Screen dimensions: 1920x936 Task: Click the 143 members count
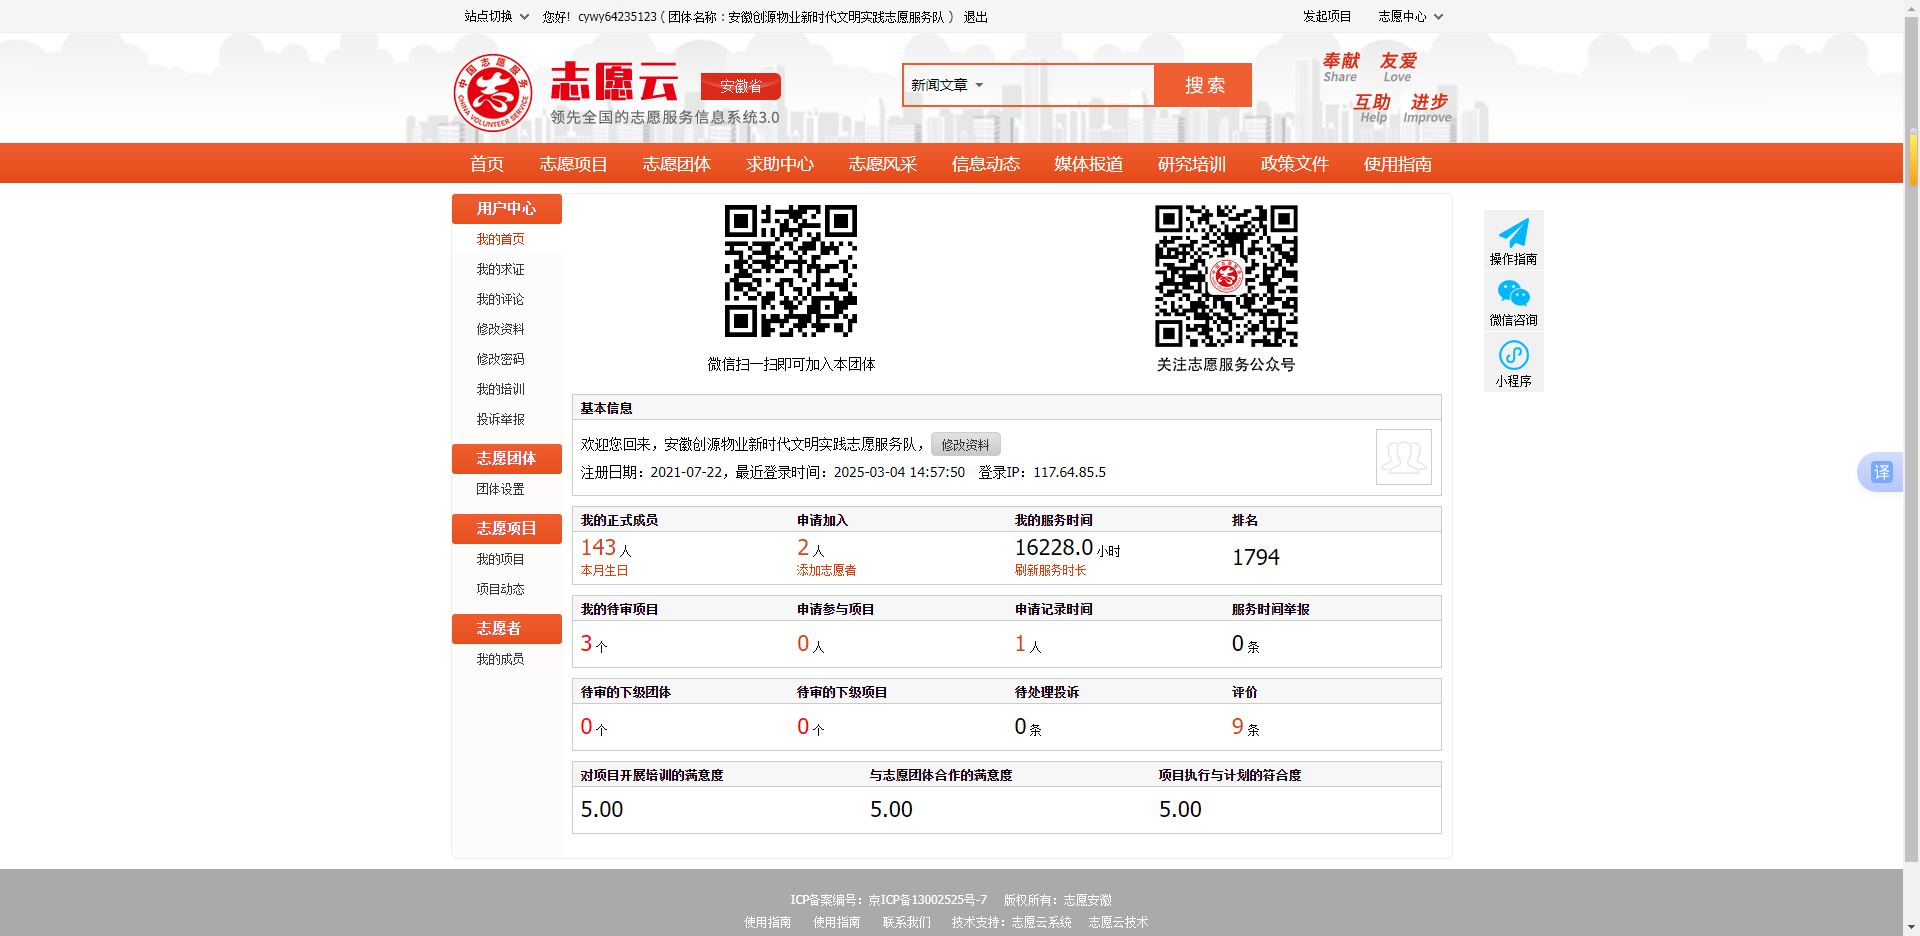tap(598, 547)
